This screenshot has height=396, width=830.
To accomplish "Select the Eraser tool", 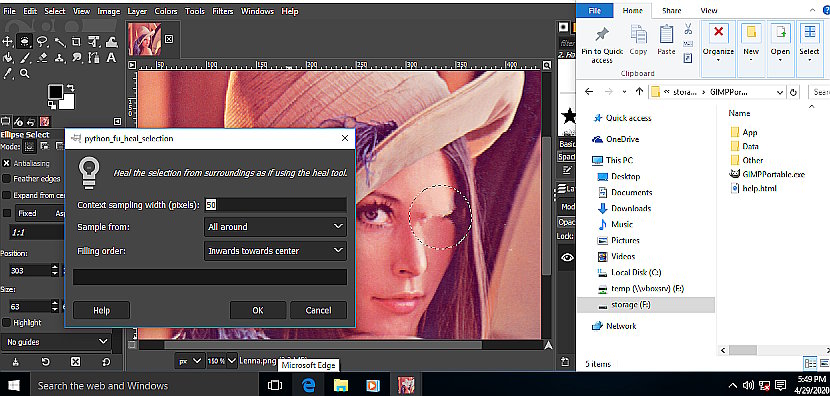I will click(42, 58).
